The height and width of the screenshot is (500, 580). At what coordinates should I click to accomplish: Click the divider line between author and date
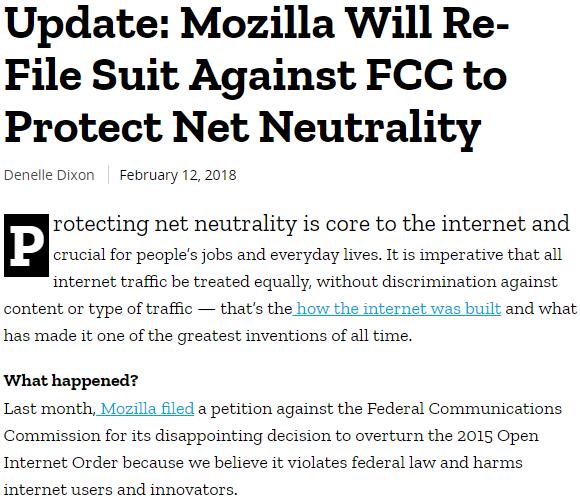[108, 175]
